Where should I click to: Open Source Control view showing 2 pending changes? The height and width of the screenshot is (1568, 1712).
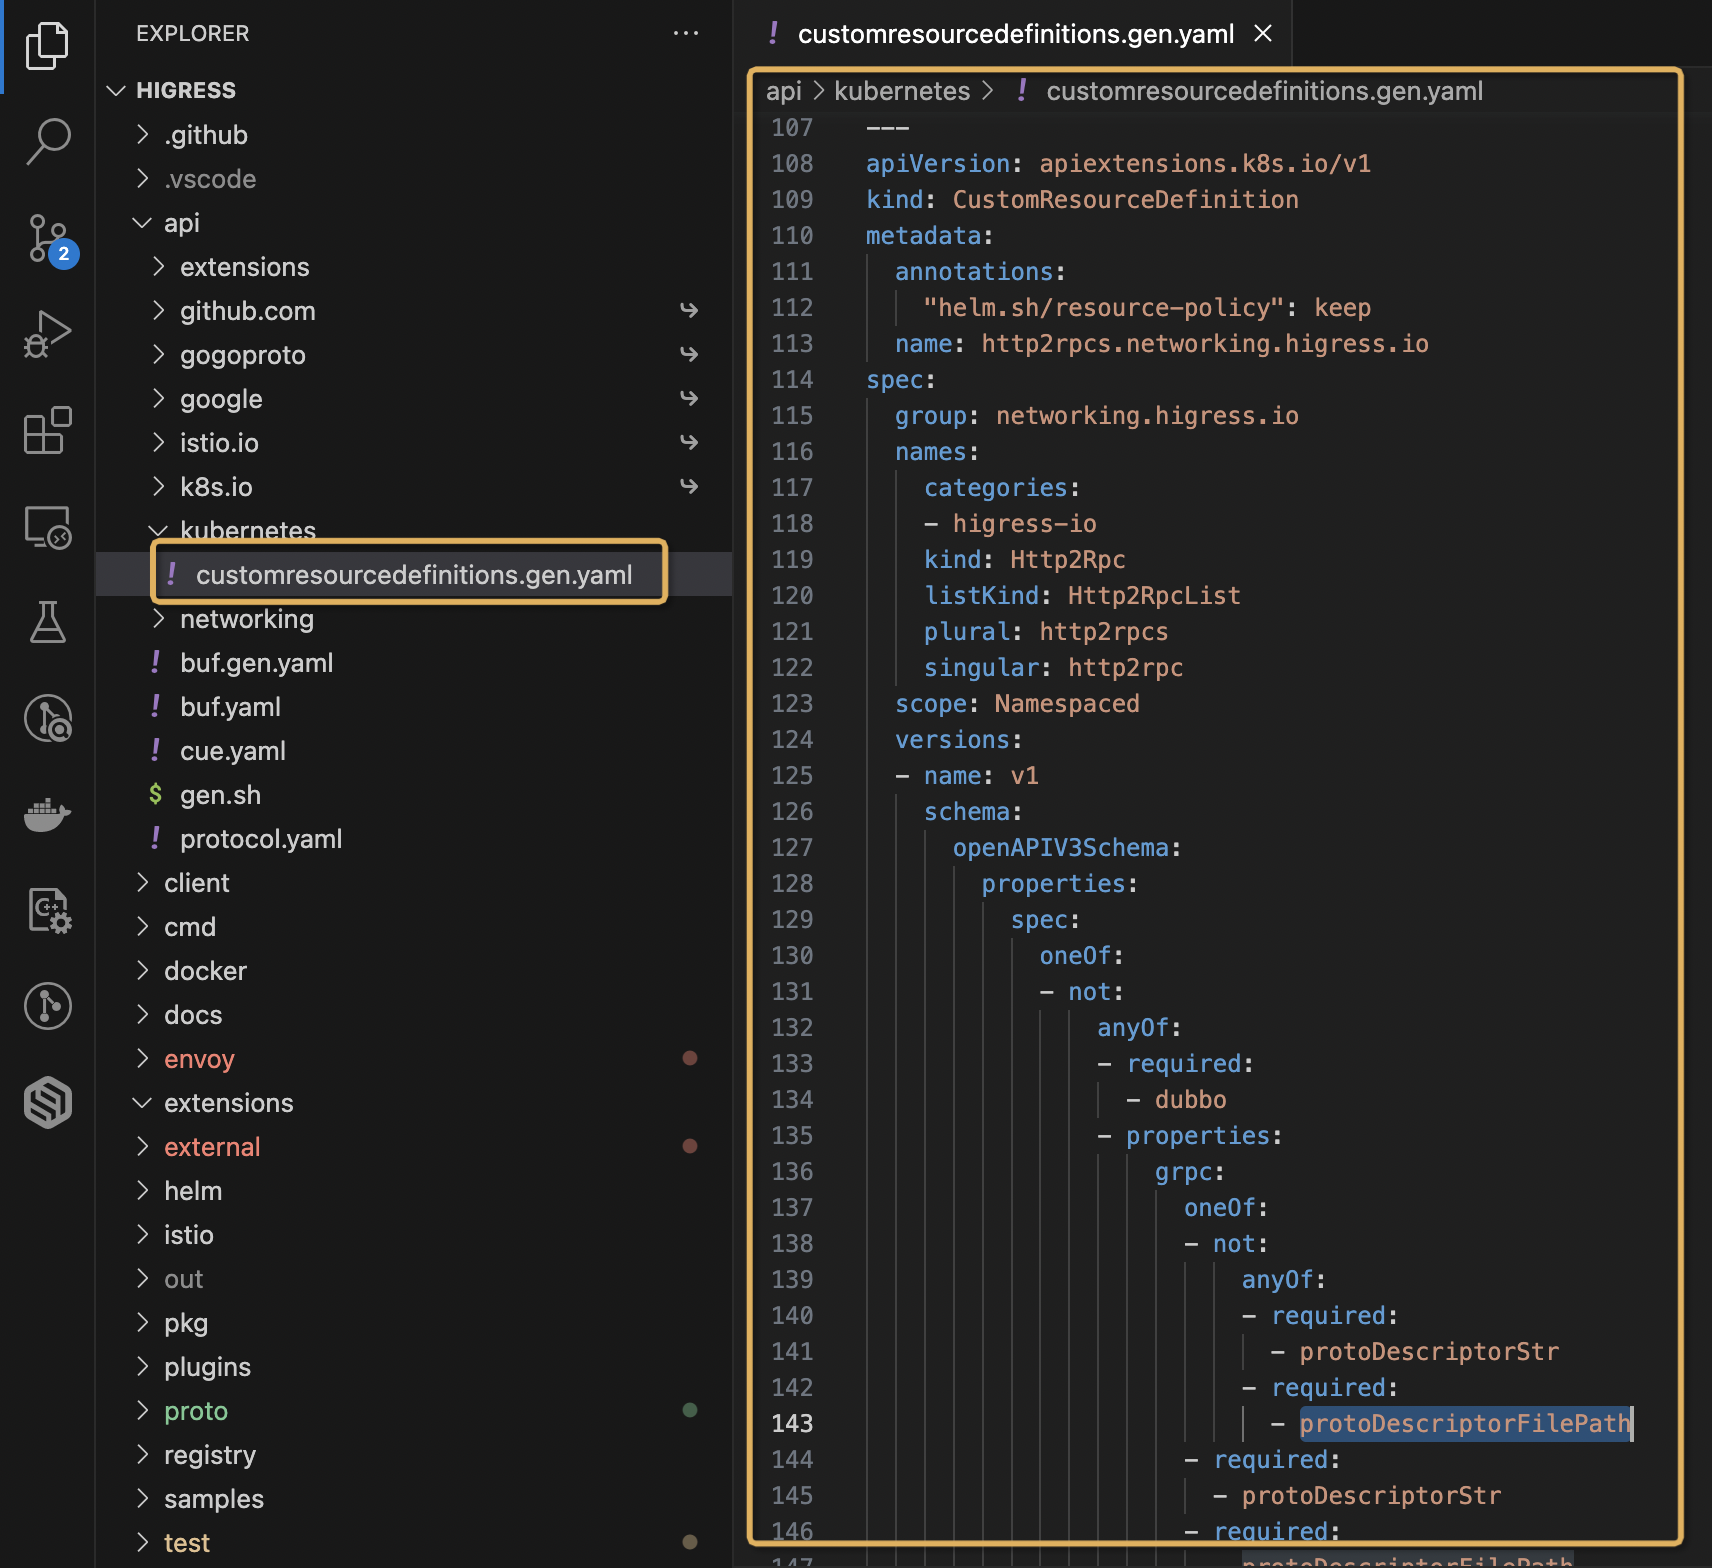tap(47, 240)
